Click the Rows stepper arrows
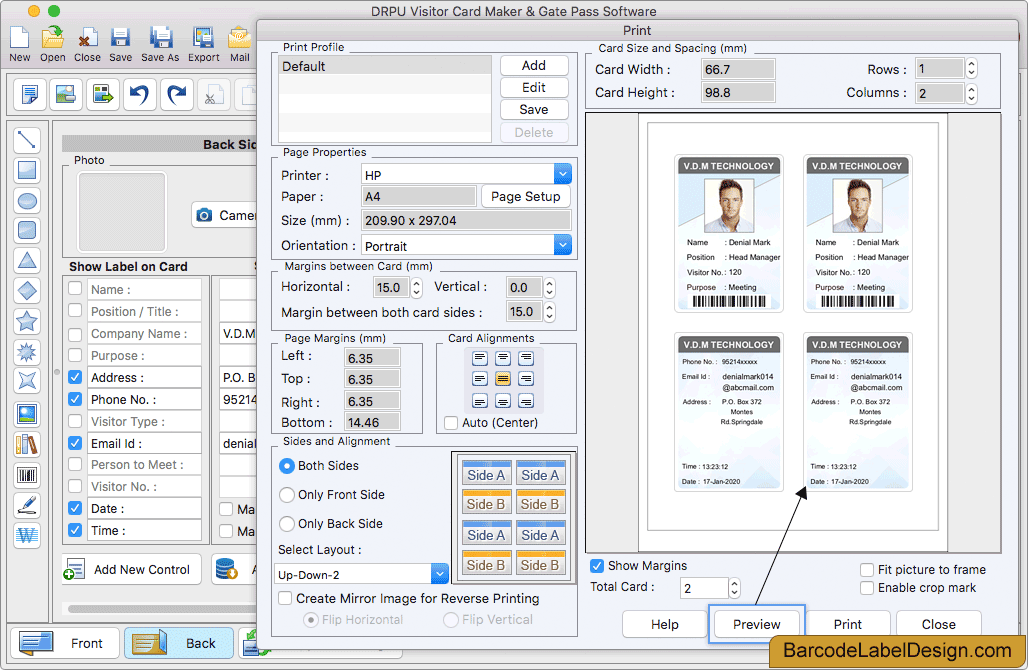Viewport: 1028px width, 670px height. coord(972,69)
